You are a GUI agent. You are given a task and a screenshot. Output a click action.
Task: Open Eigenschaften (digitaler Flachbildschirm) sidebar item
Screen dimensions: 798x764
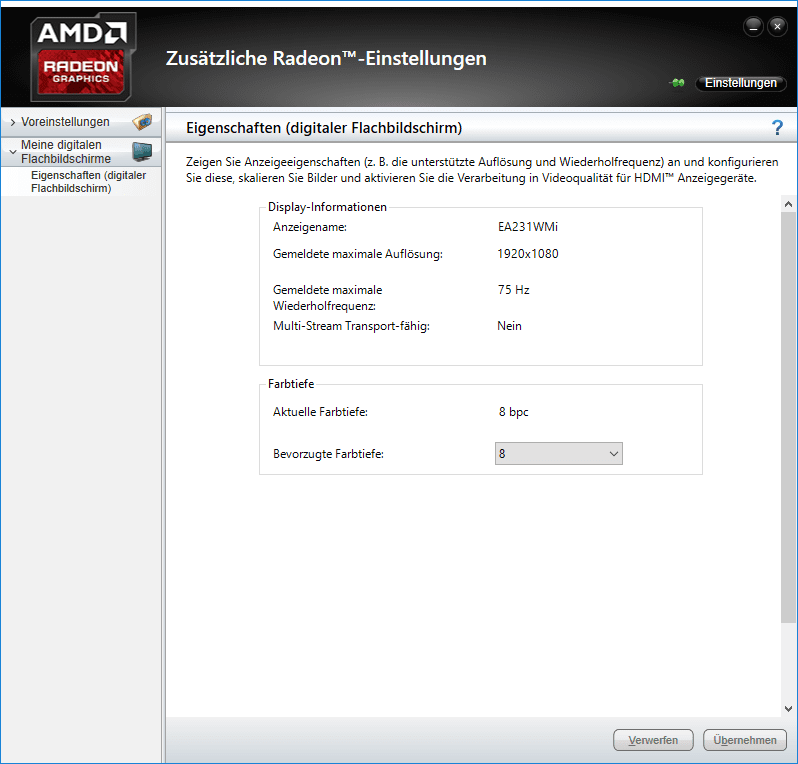tap(88, 182)
